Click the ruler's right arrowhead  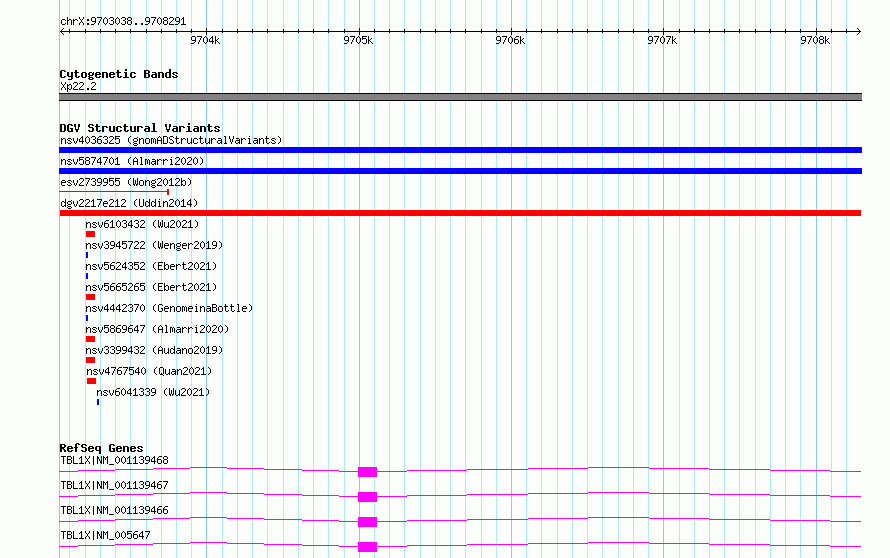click(x=858, y=31)
